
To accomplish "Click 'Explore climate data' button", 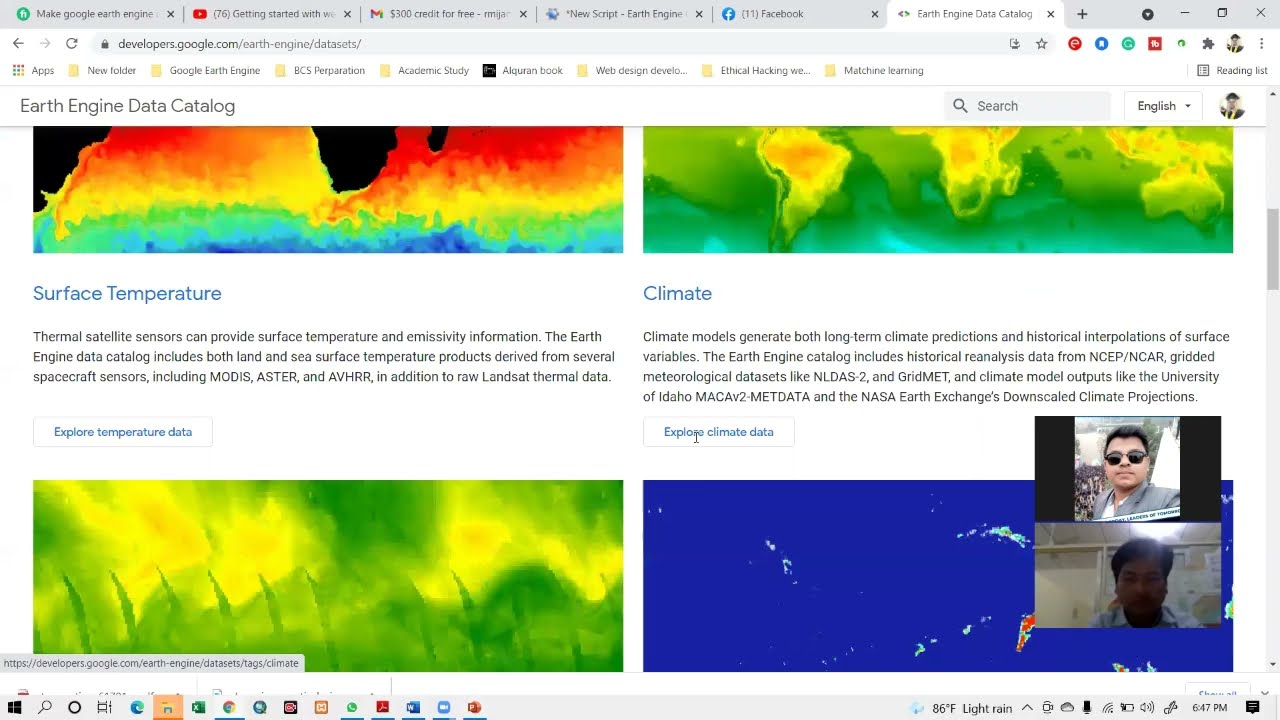I will click(718, 432).
